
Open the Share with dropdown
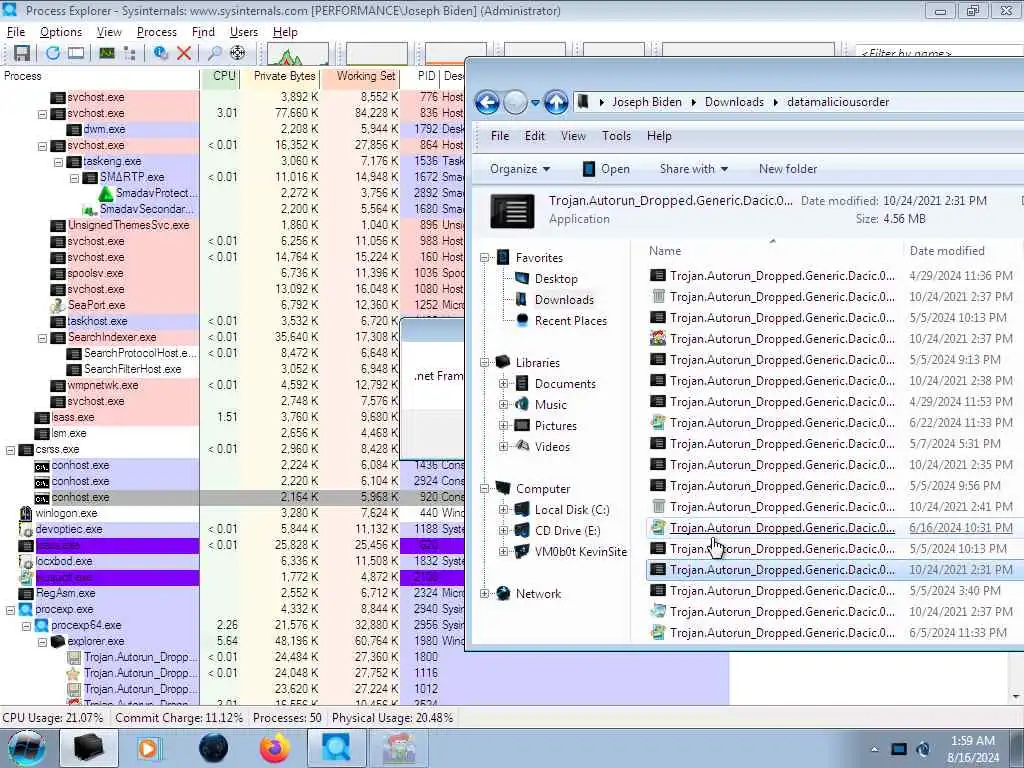pyautogui.click(x=694, y=169)
